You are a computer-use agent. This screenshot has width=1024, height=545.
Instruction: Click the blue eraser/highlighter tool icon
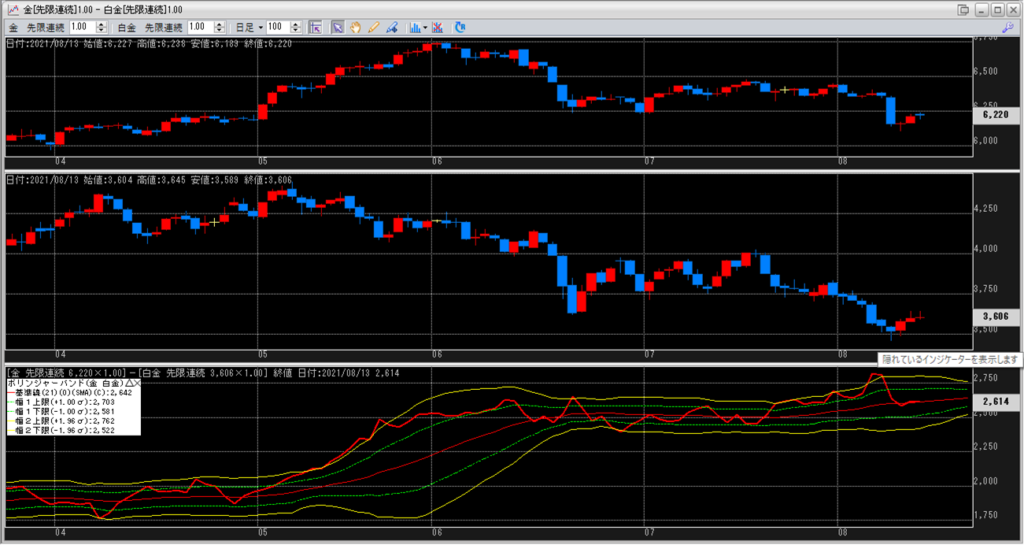click(391, 26)
